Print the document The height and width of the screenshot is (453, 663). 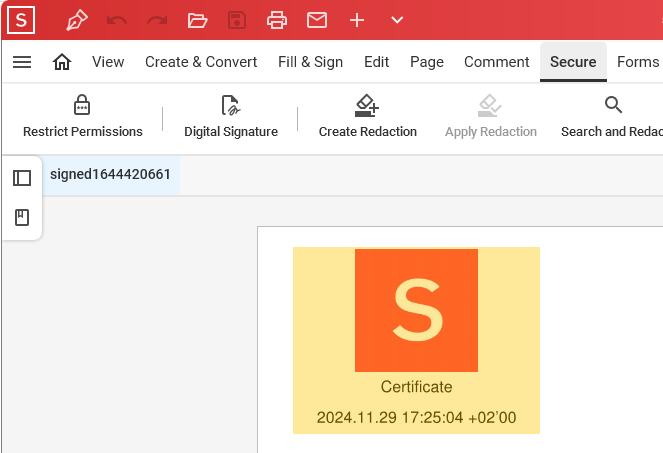point(277,20)
